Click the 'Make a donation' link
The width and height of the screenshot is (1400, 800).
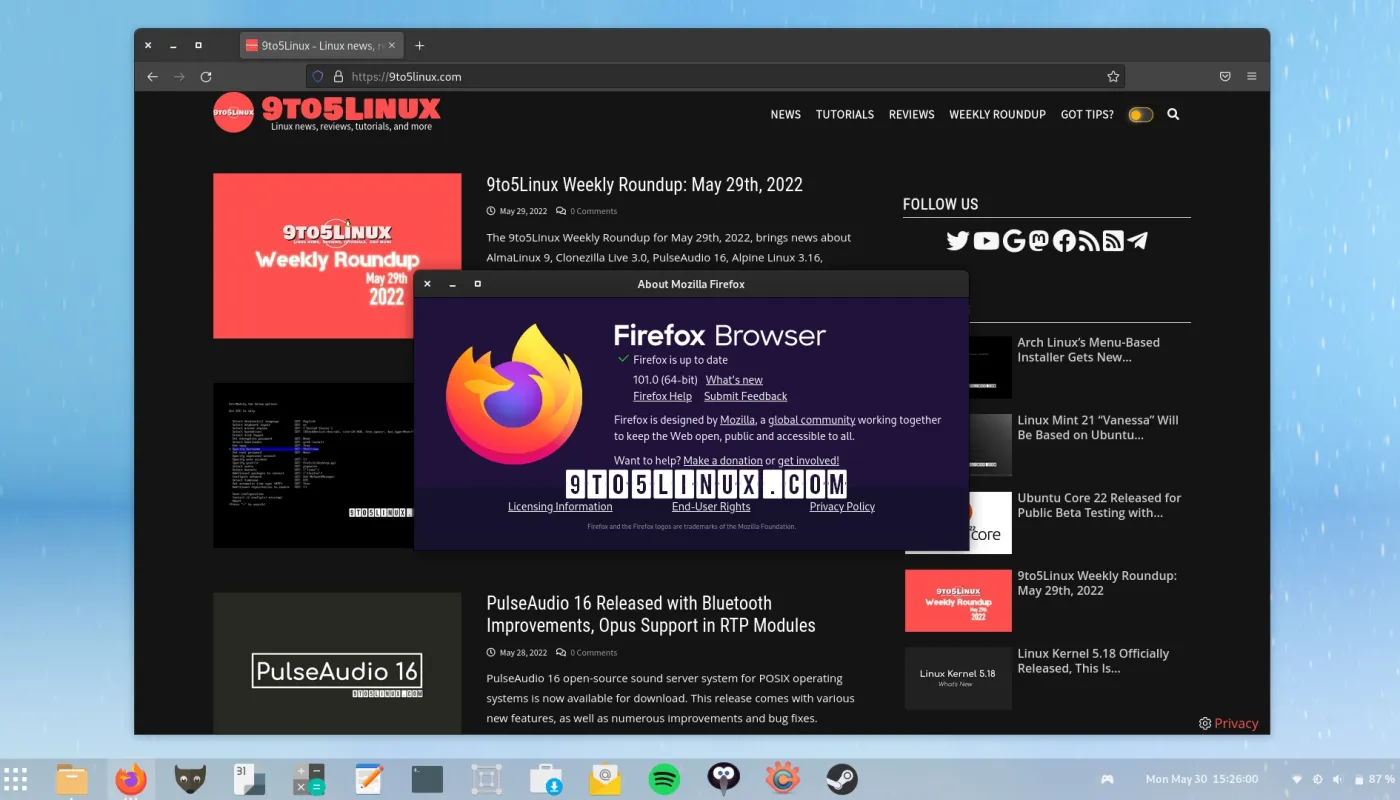[x=723, y=460]
